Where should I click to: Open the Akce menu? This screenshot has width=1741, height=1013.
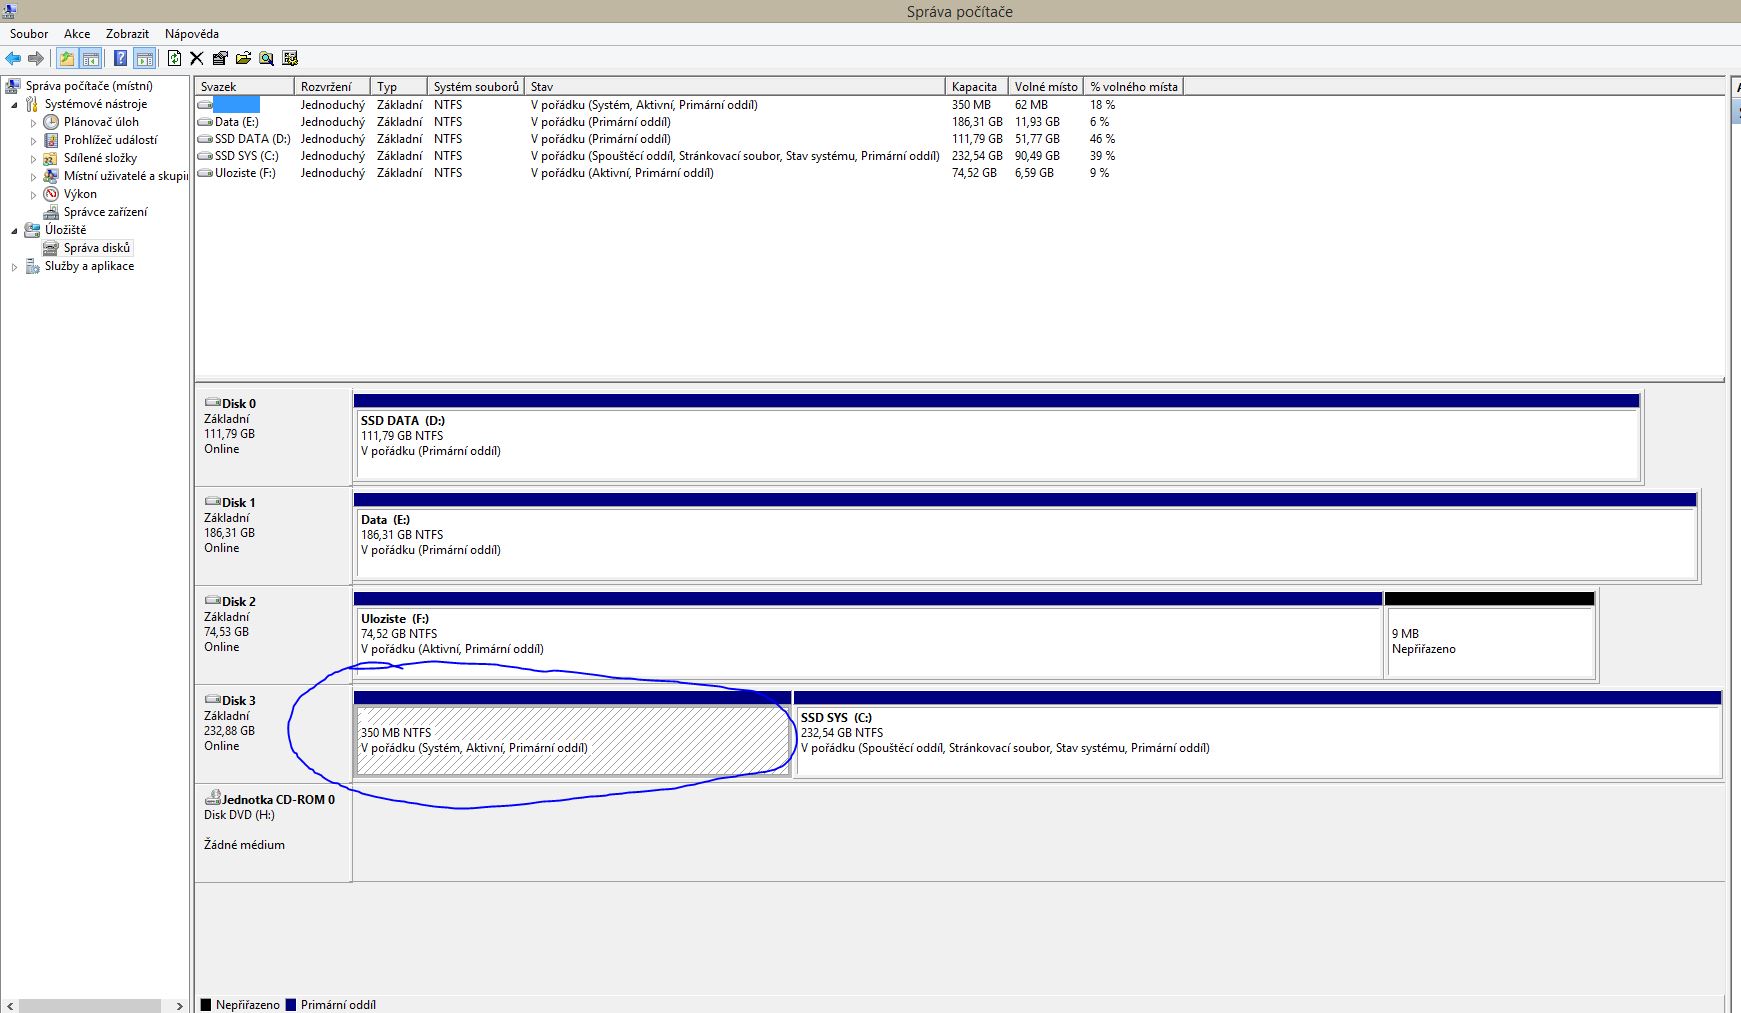77,34
